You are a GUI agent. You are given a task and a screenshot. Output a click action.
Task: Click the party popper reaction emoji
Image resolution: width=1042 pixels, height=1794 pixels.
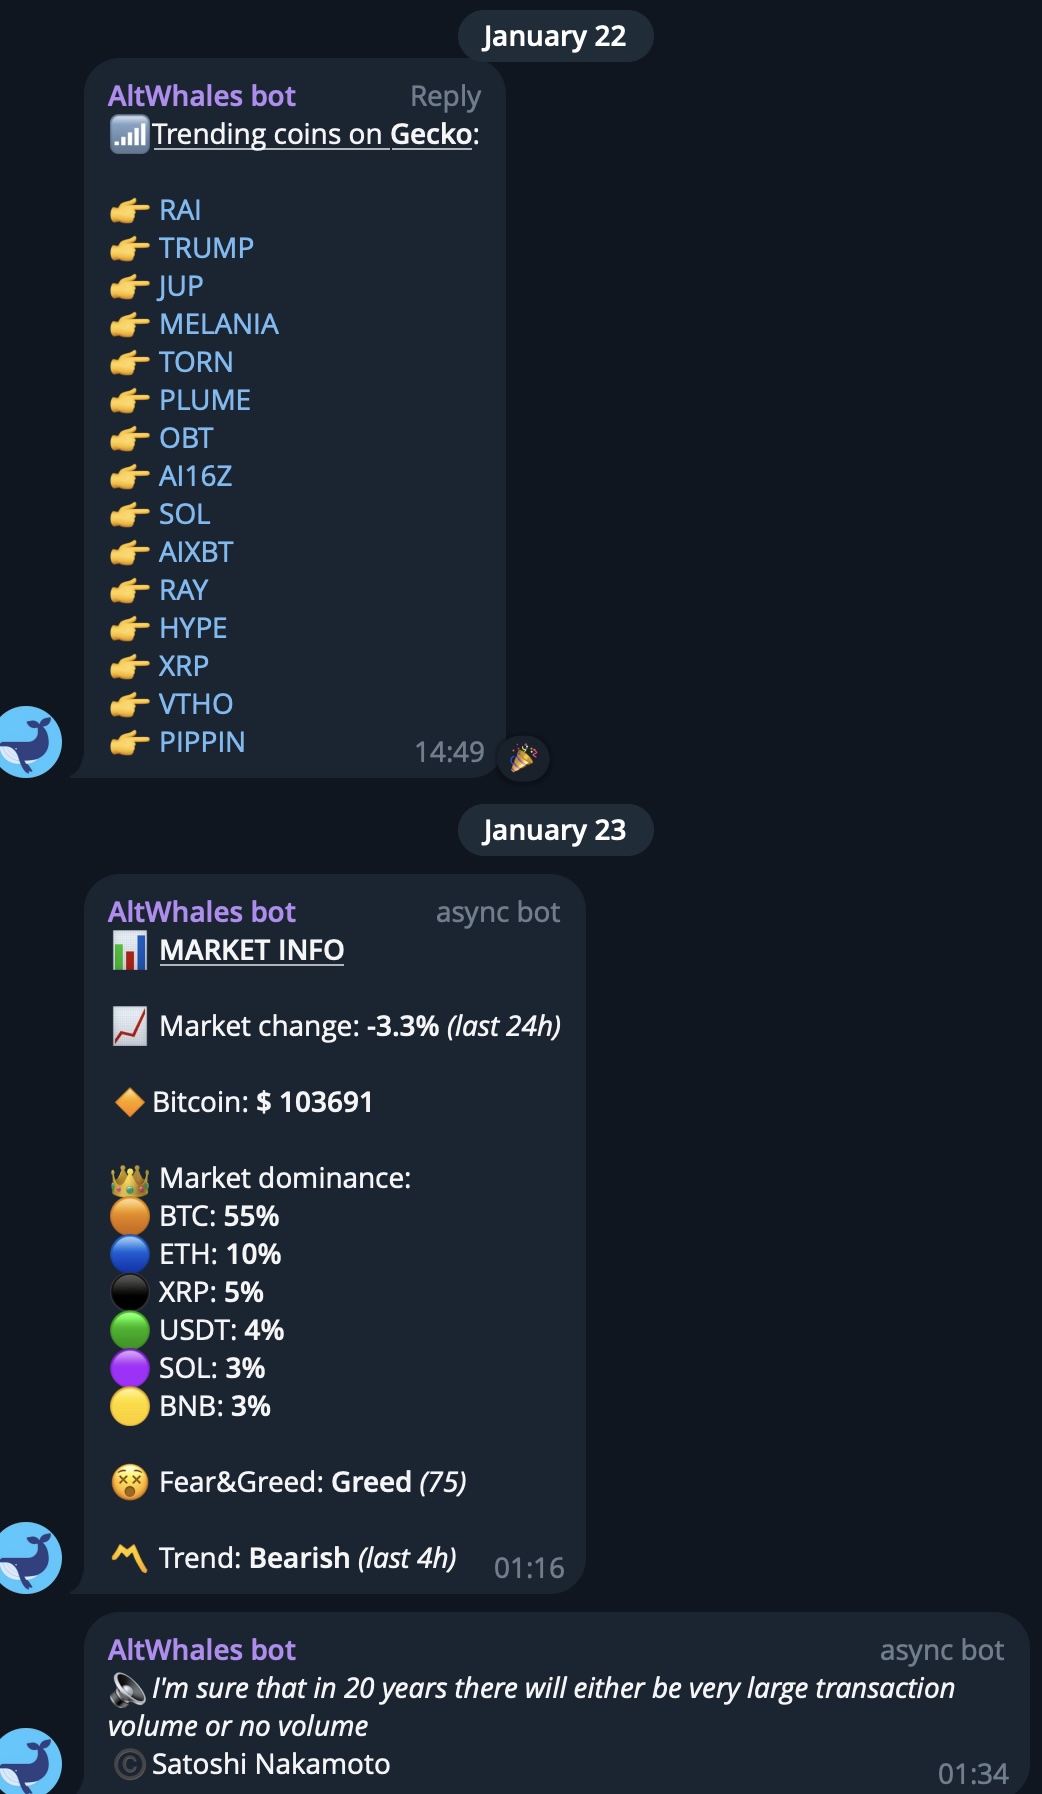[522, 757]
